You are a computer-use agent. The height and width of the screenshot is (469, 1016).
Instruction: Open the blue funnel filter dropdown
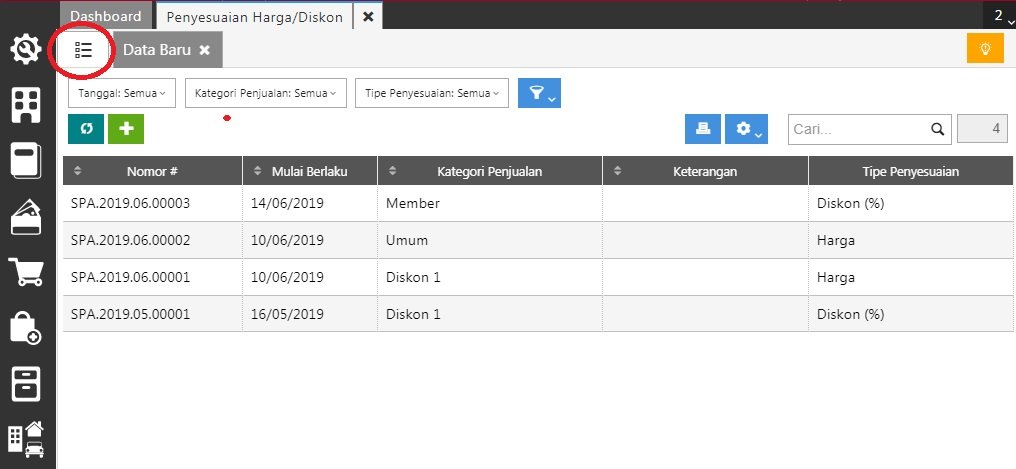click(539, 93)
